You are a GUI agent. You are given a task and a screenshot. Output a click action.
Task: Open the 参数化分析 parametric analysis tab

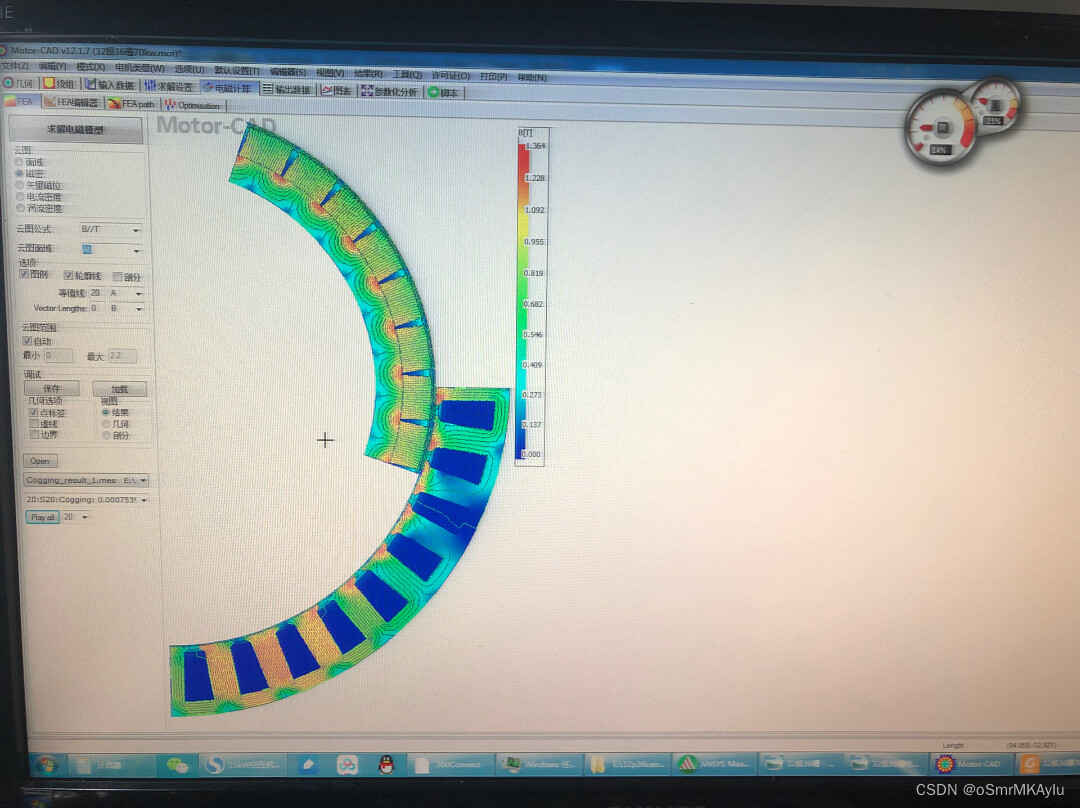(x=390, y=91)
